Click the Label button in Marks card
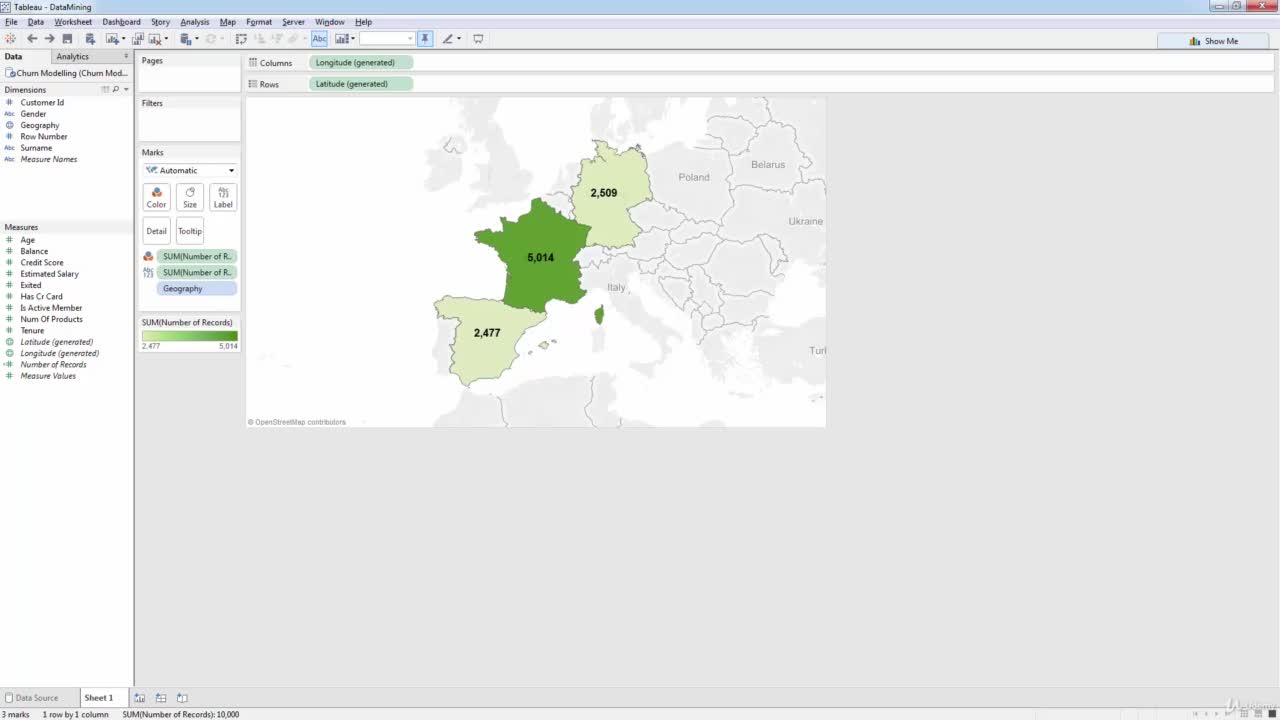1280x720 pixels. [223, 197]
